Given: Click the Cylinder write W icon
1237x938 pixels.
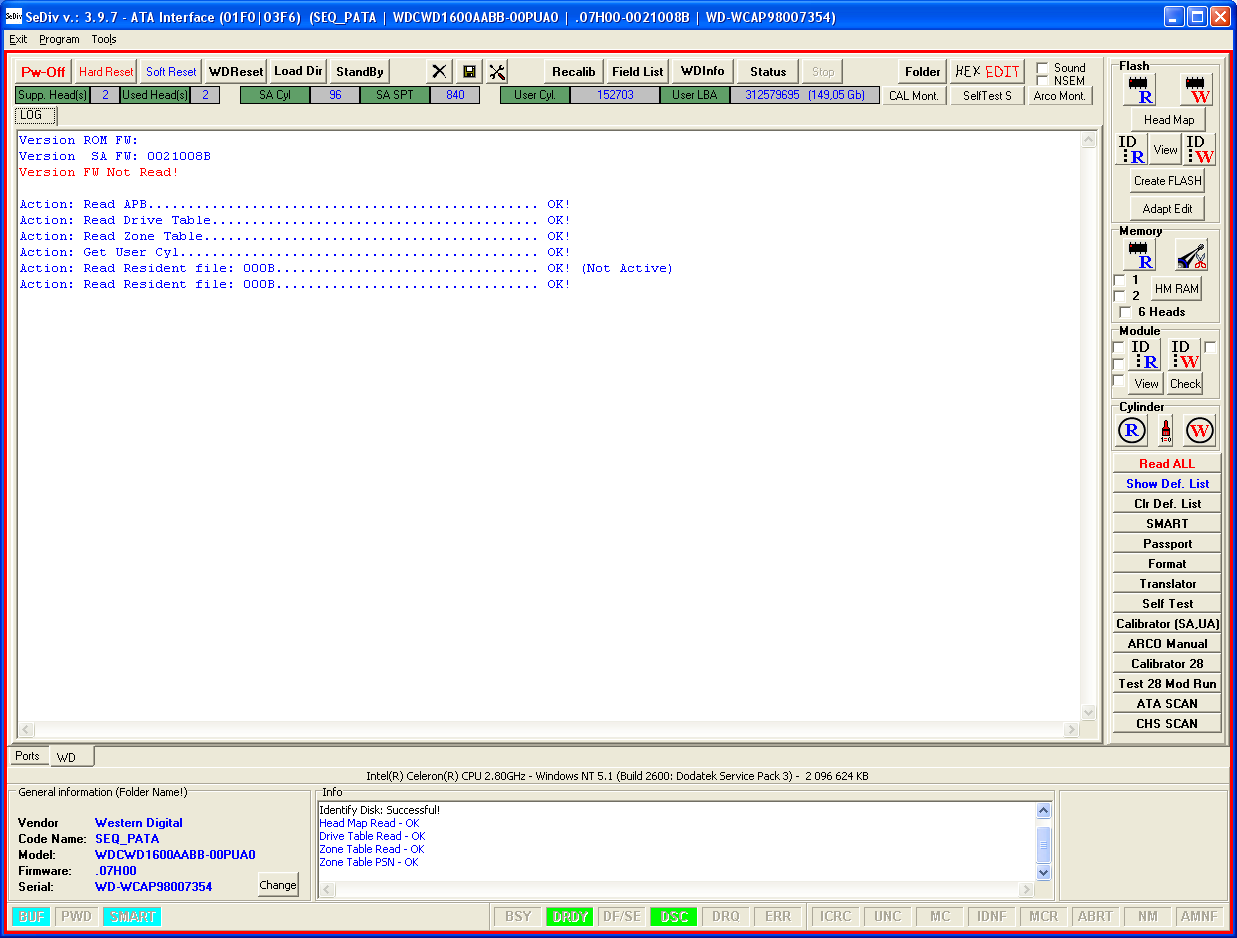Looking at the screenshot, I should [x=1199, y=431].
